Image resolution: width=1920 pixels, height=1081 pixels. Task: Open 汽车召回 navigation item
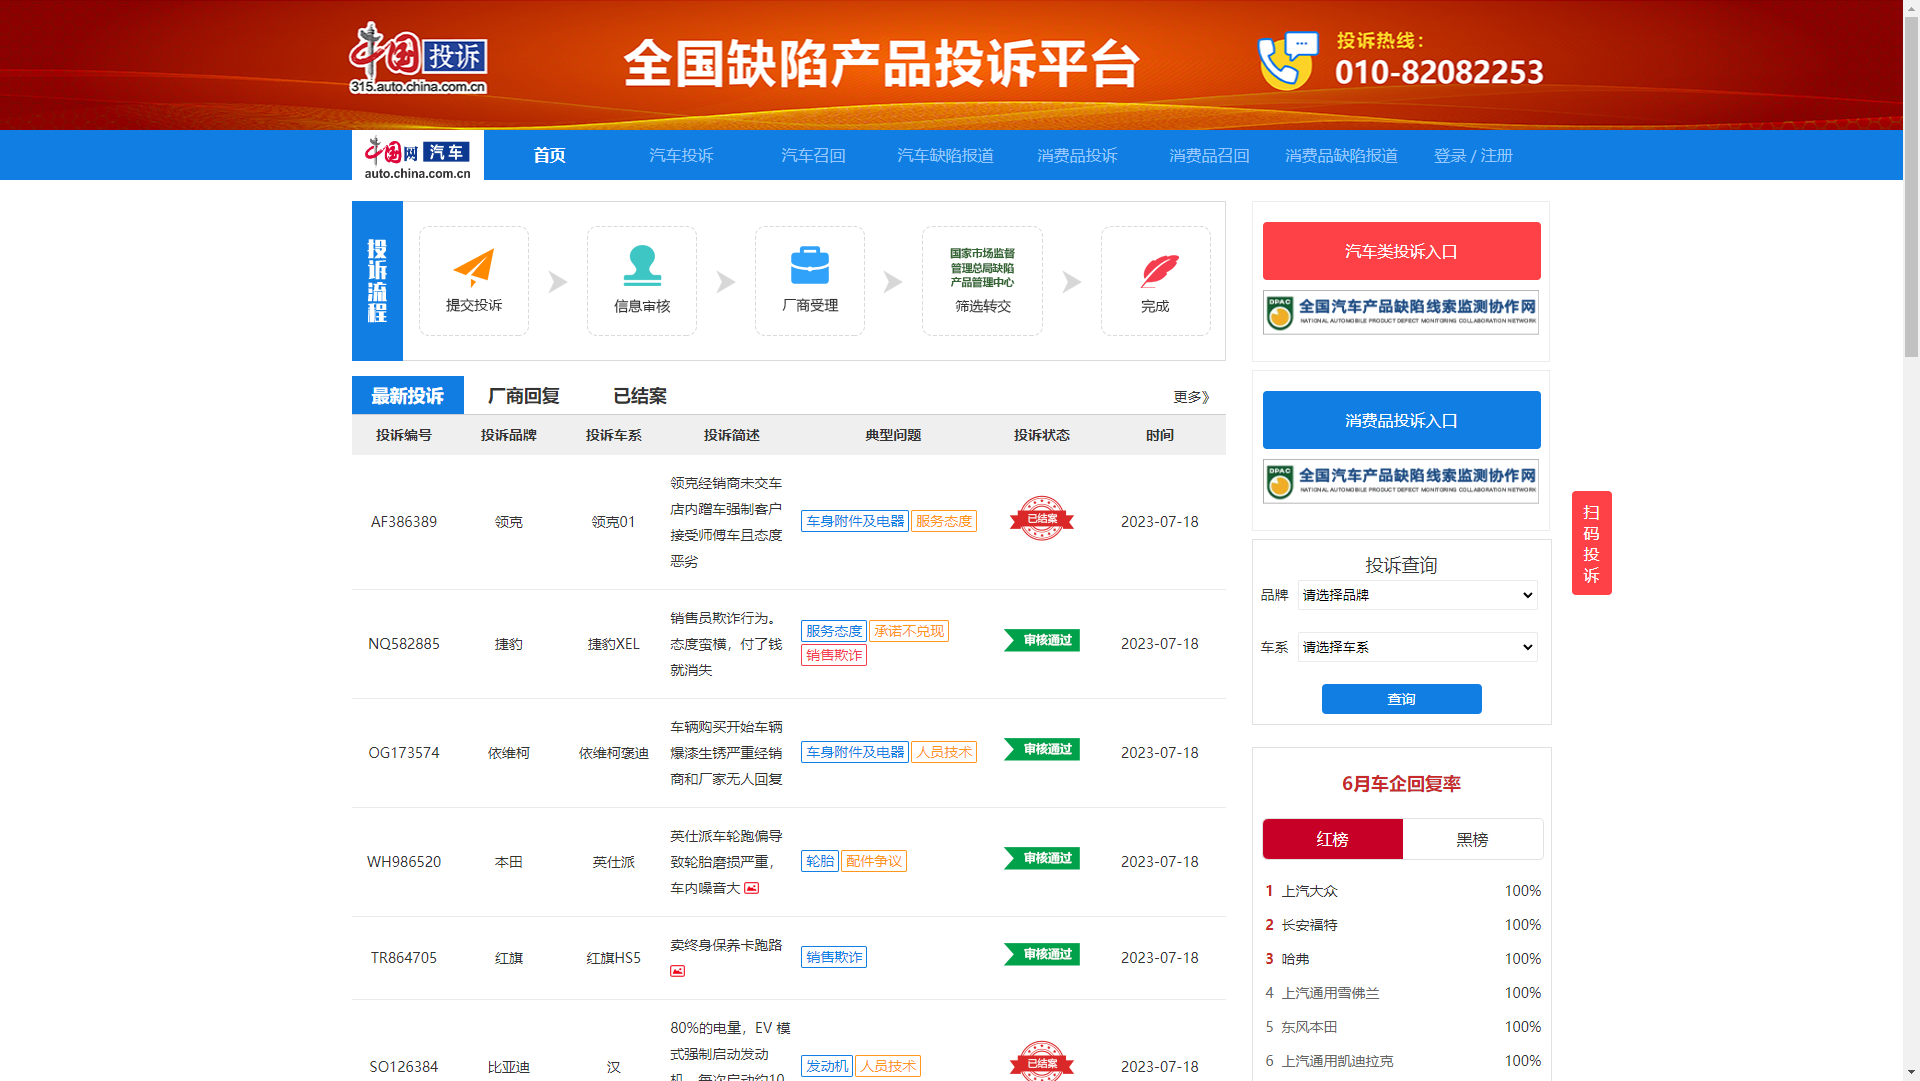click(x=813, y=155)
